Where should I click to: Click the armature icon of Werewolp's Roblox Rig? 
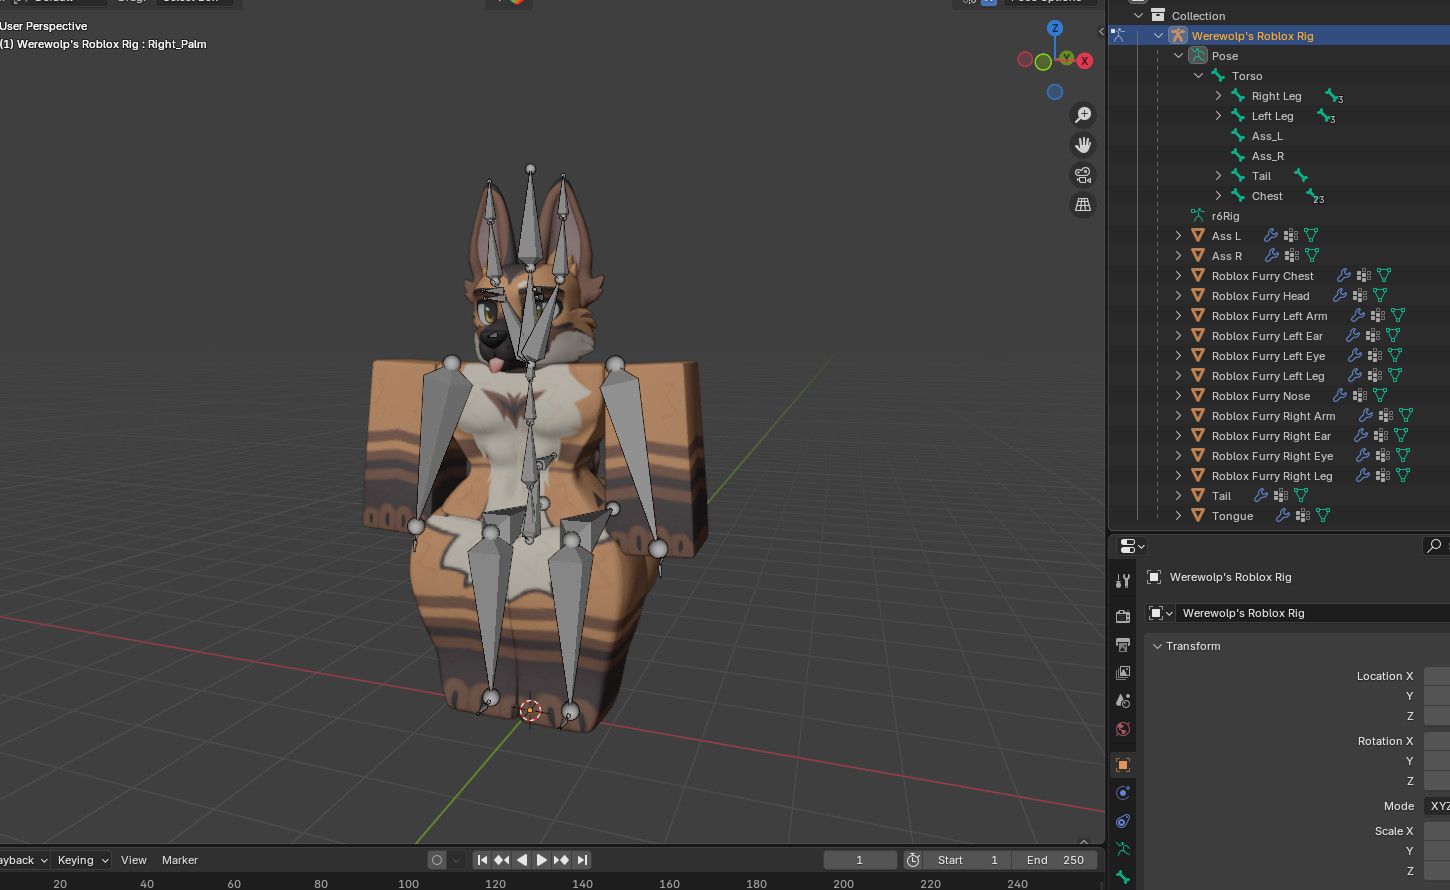tap(1178, 36)
